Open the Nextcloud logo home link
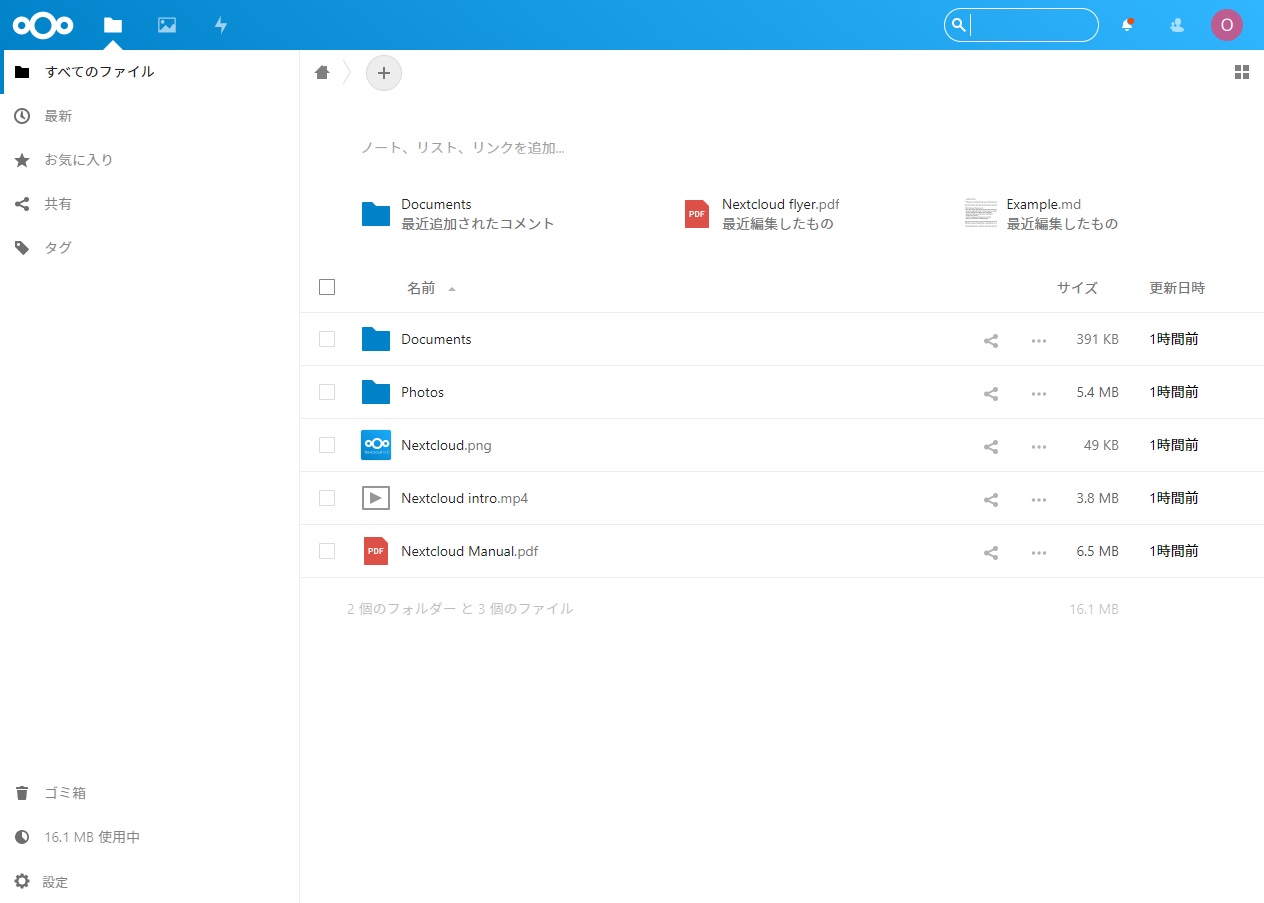The height and width of the screenshot is (903, 1264). [43, 25]
